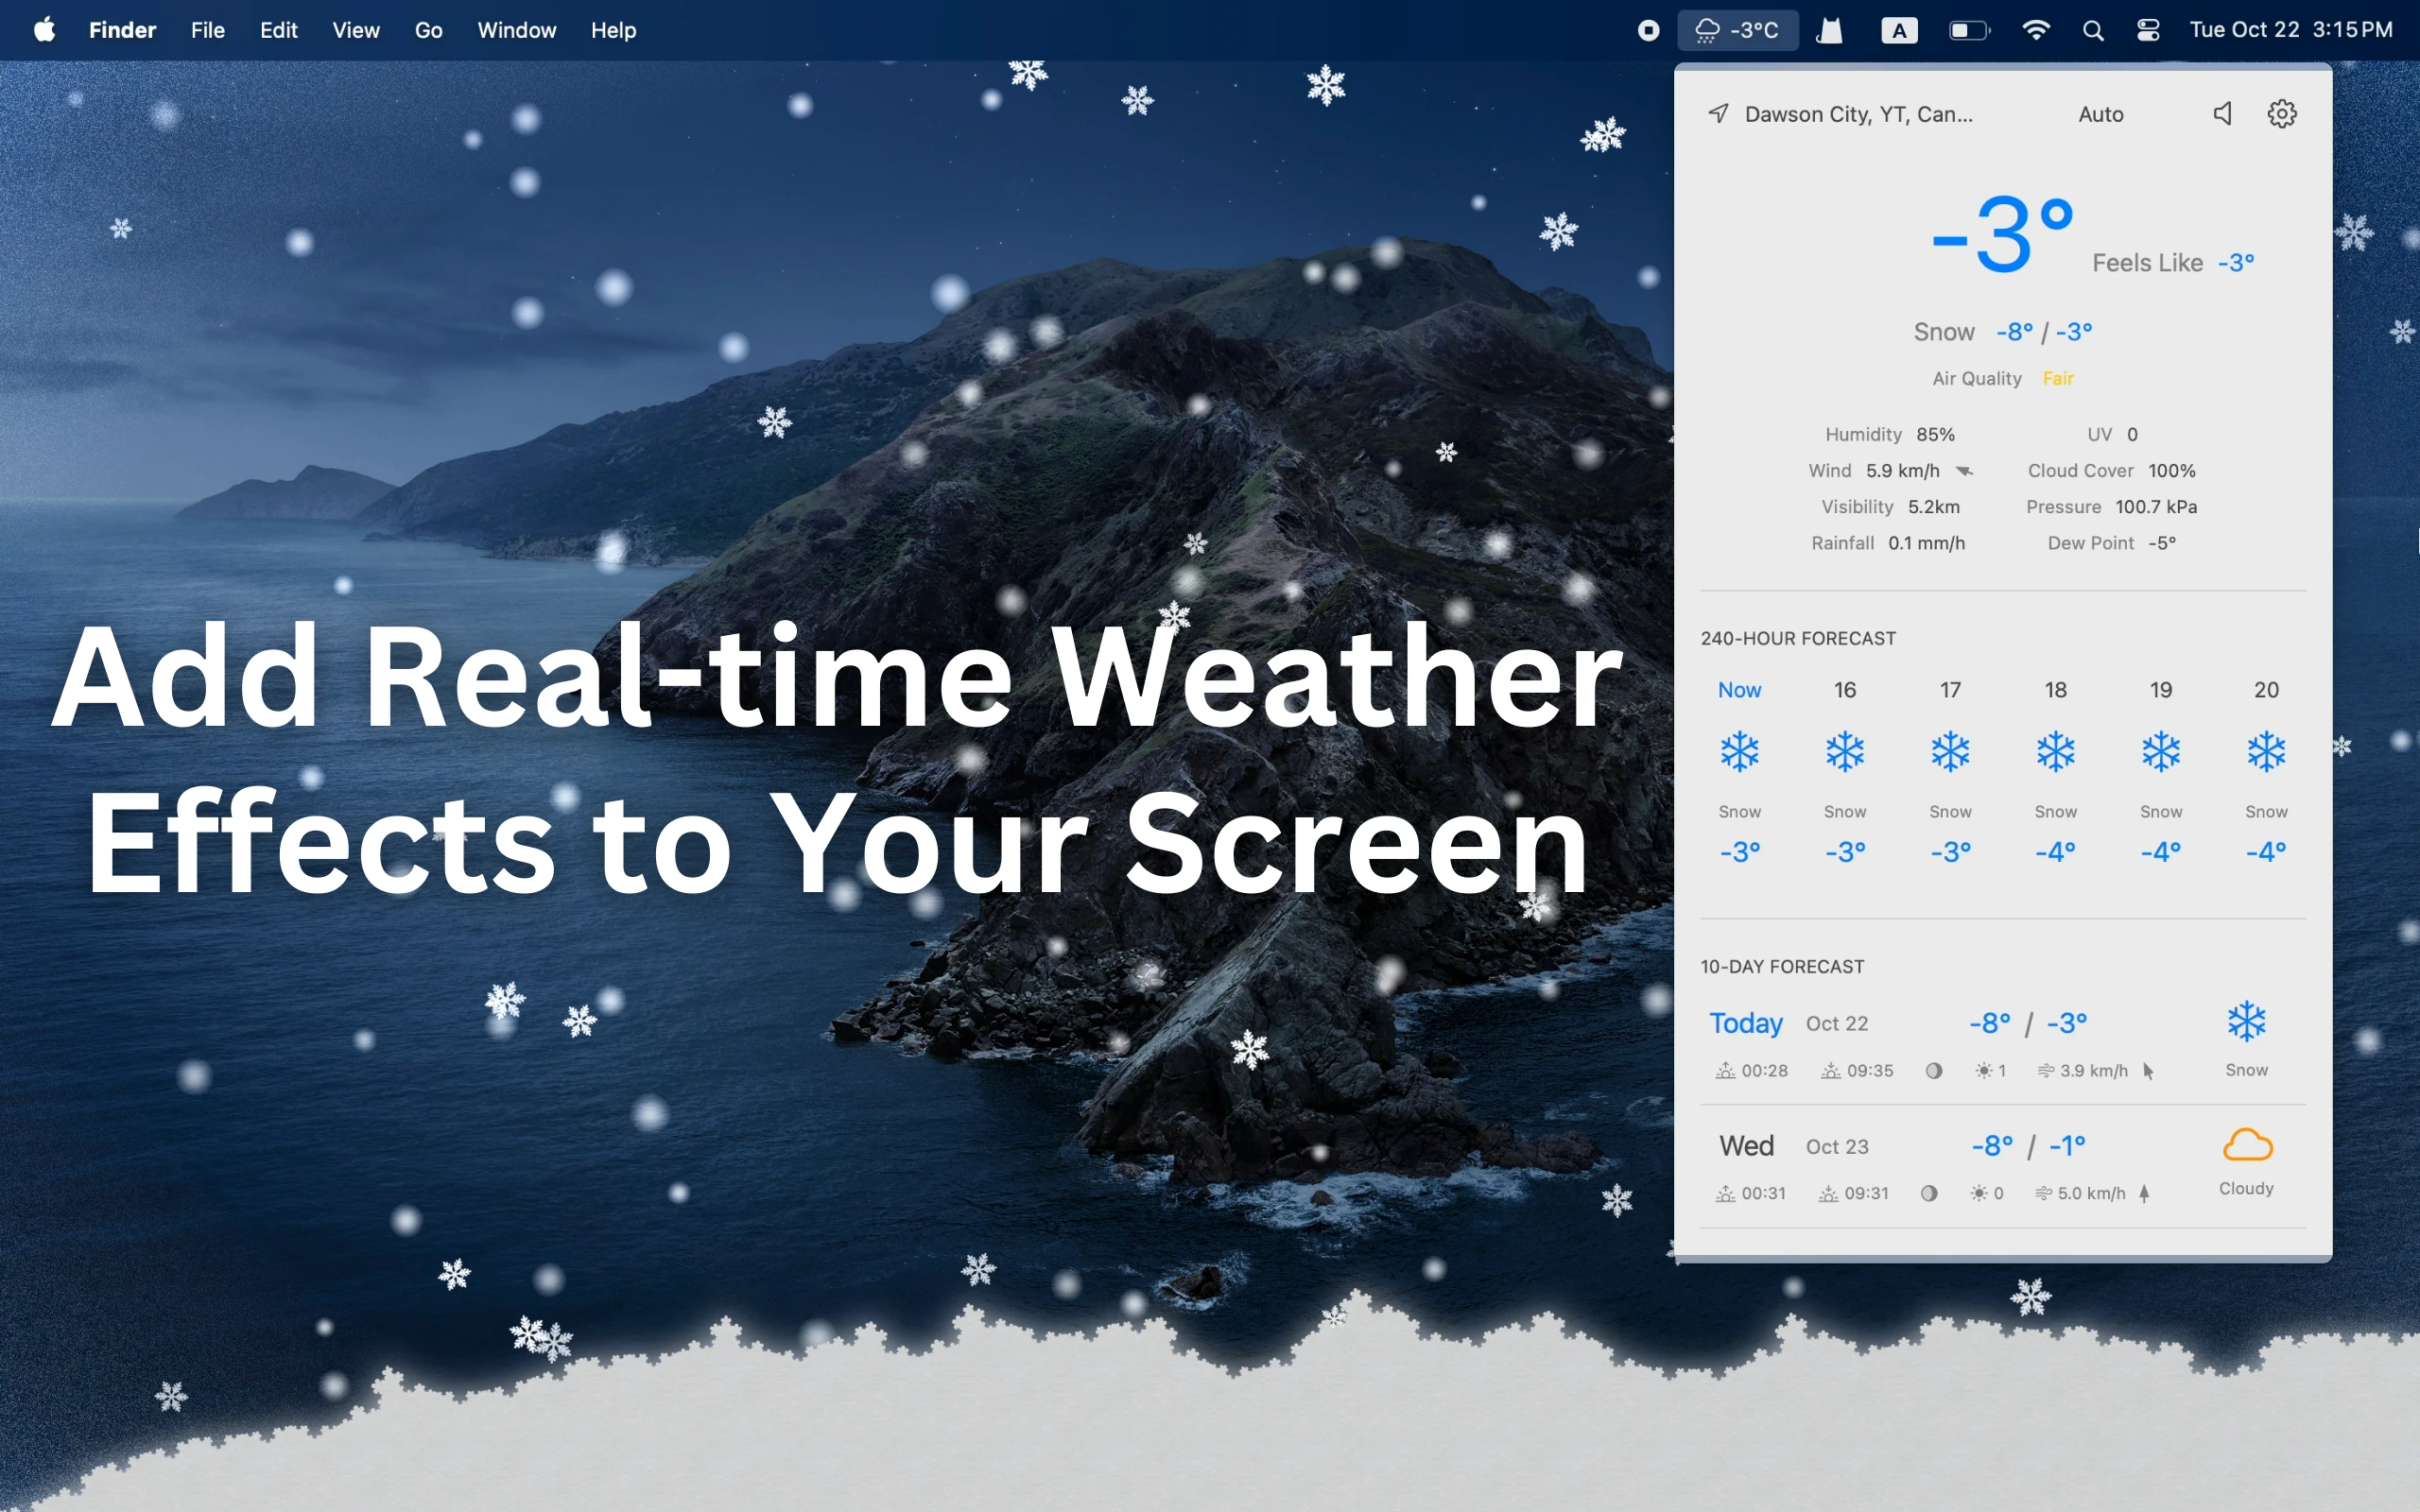Click the battery status icon

(1968, 31)
